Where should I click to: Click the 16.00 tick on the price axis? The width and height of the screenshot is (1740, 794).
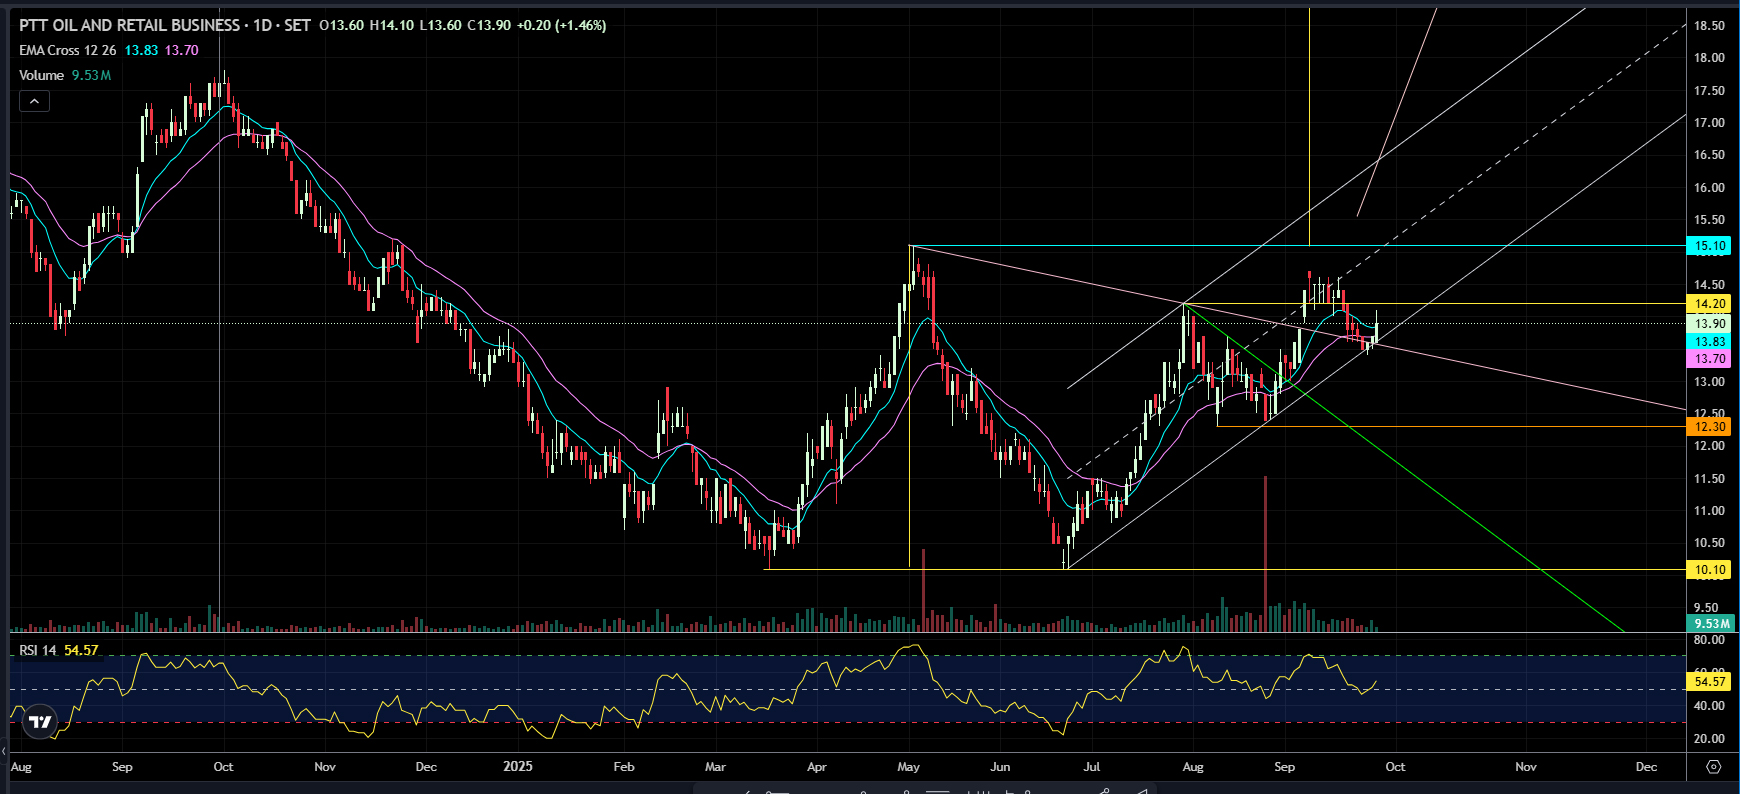pos(1709,187)
